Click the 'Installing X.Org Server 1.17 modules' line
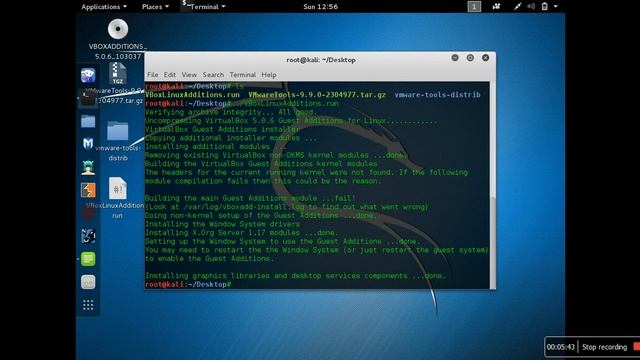 tap(242, 232)
